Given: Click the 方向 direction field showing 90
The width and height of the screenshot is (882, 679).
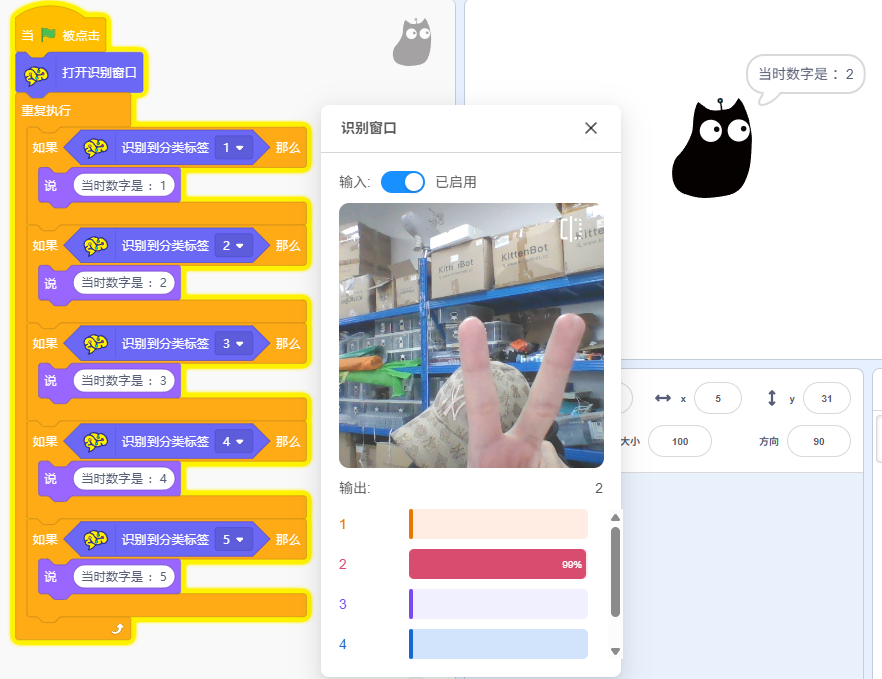Looking at the screenshot, I should coord(818,441).
